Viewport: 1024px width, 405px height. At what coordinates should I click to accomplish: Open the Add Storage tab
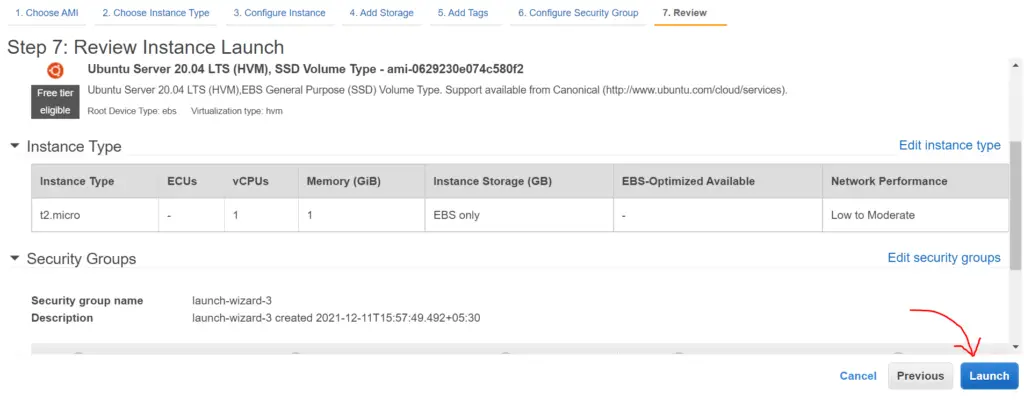point(381,13)
